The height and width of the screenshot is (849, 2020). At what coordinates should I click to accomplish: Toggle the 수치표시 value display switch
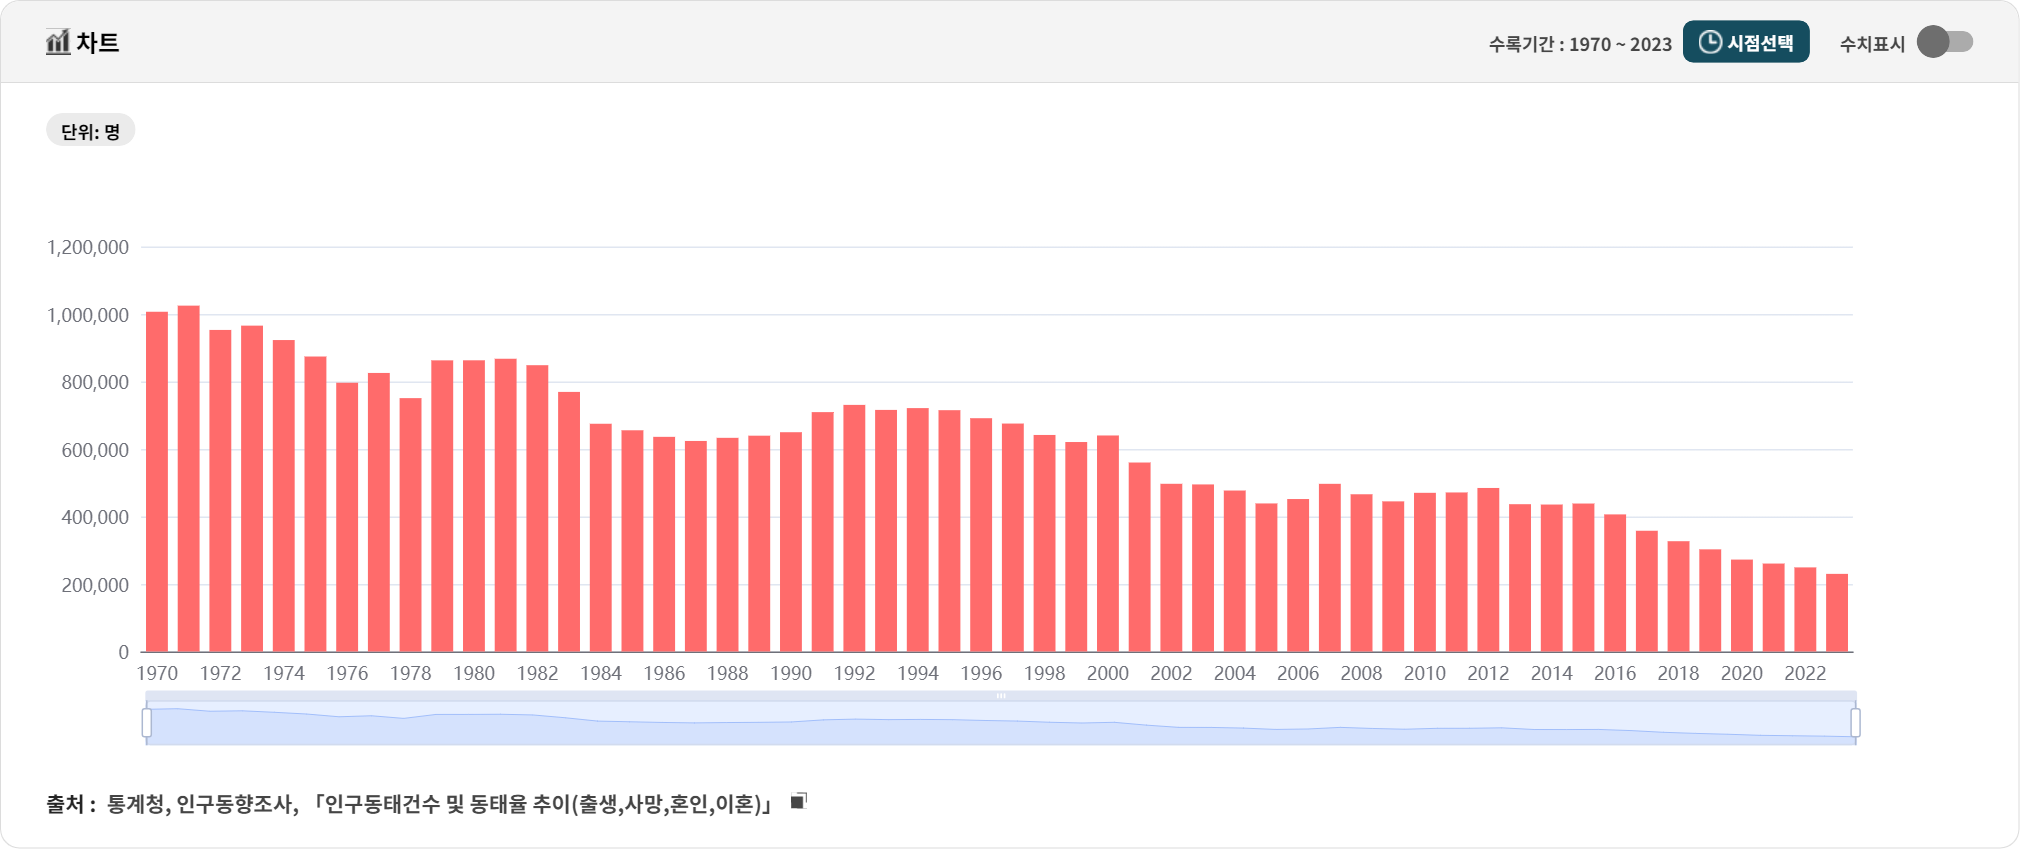(x=1945, y=42)
